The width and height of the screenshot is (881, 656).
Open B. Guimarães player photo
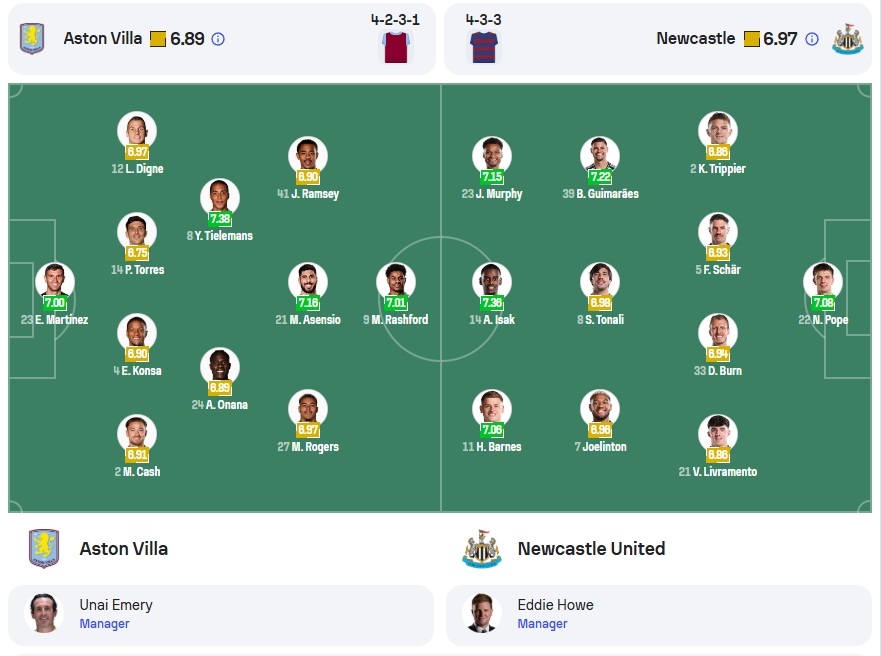pyautogui.click(x=600, y=156)
